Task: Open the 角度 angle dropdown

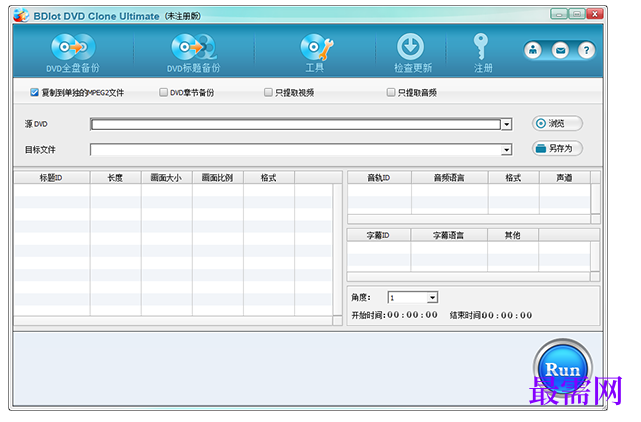Action: coord(433,297)
